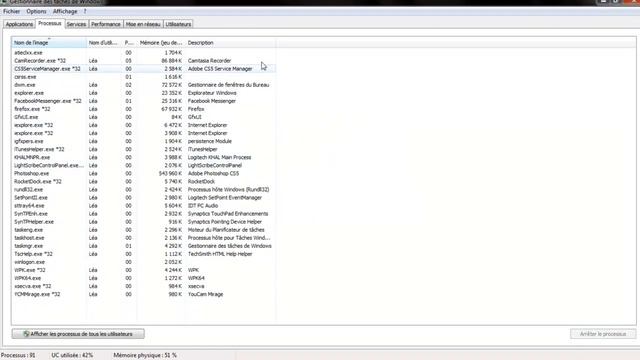Select the CamRecorder.exe *32 process

[x=144, y=60]
